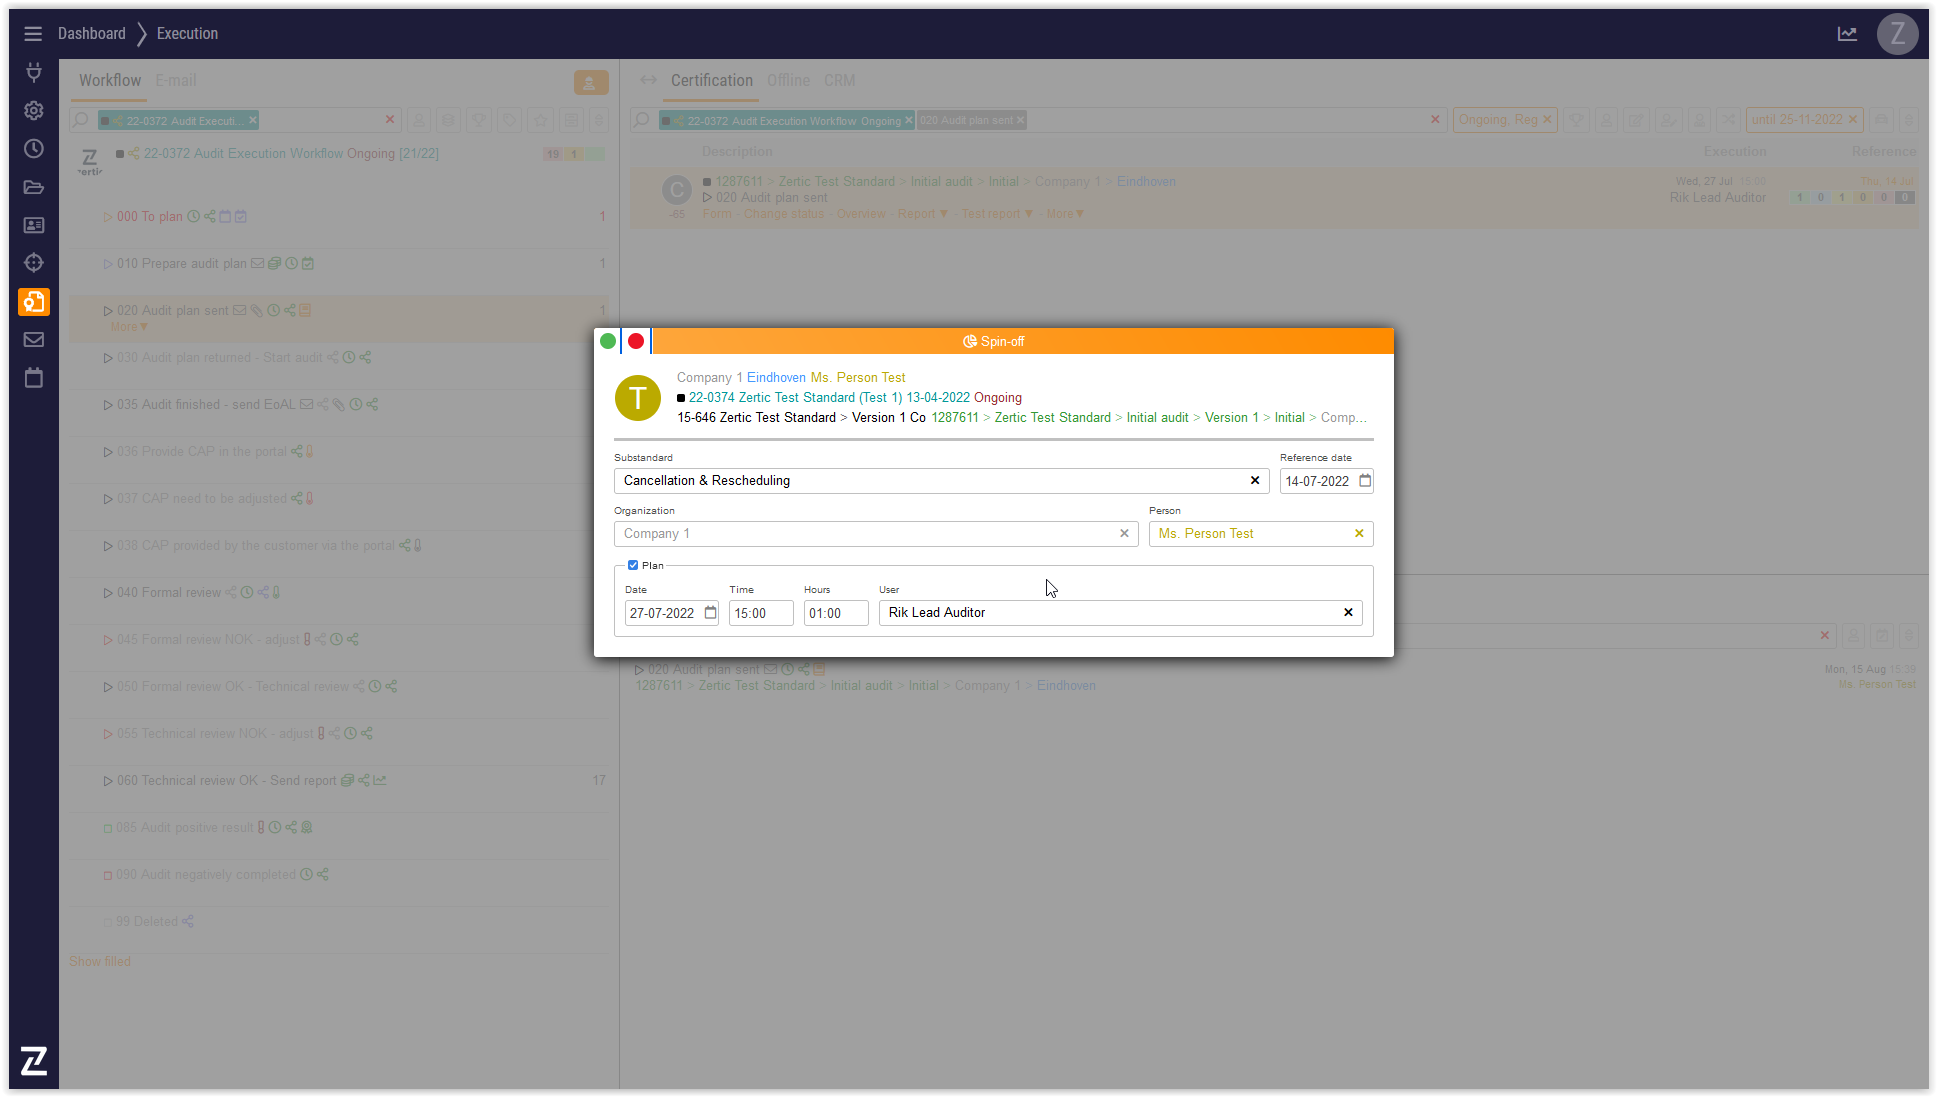Image resolution: width=1937 pixels, height=1097 pixels.
Task: Click the clock icon in left sidebar
Action: [x=33, y=149]
